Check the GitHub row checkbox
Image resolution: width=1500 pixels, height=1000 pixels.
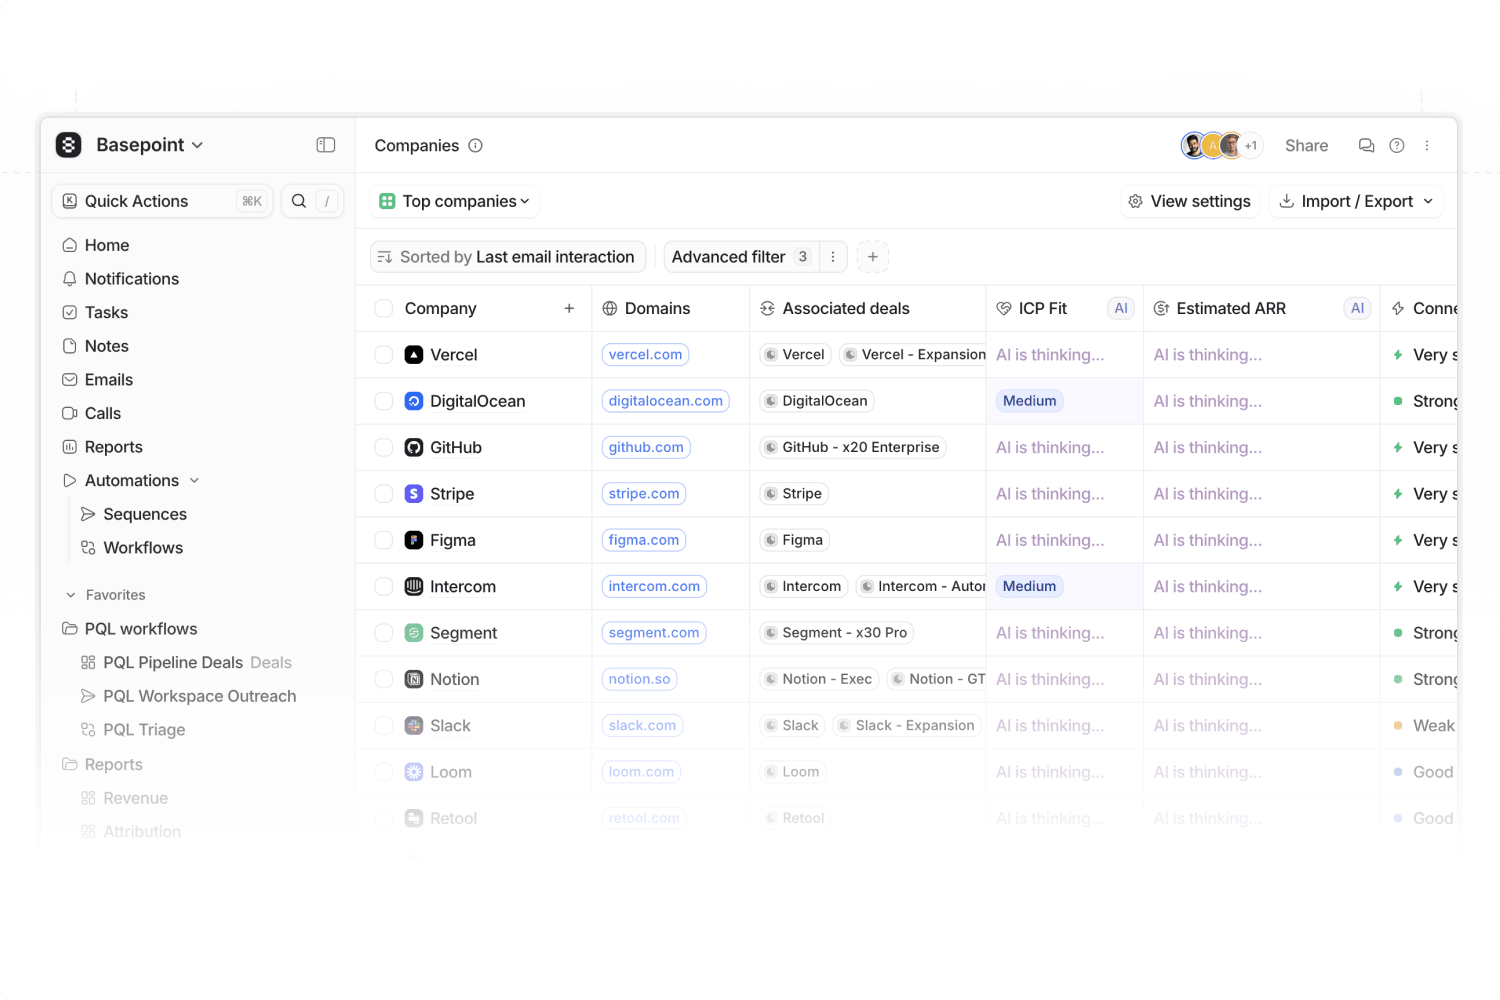pos(384,448)
